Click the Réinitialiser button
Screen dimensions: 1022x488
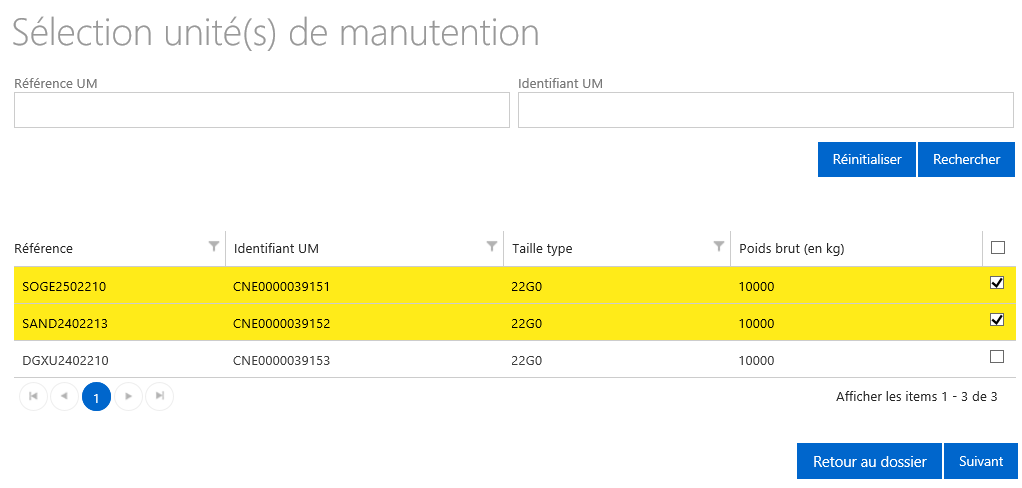[867, 159]
